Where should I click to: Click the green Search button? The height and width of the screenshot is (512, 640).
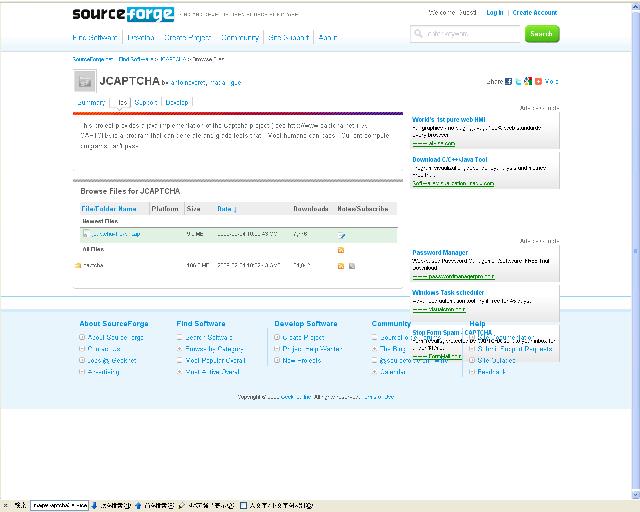tap(542, 34)
